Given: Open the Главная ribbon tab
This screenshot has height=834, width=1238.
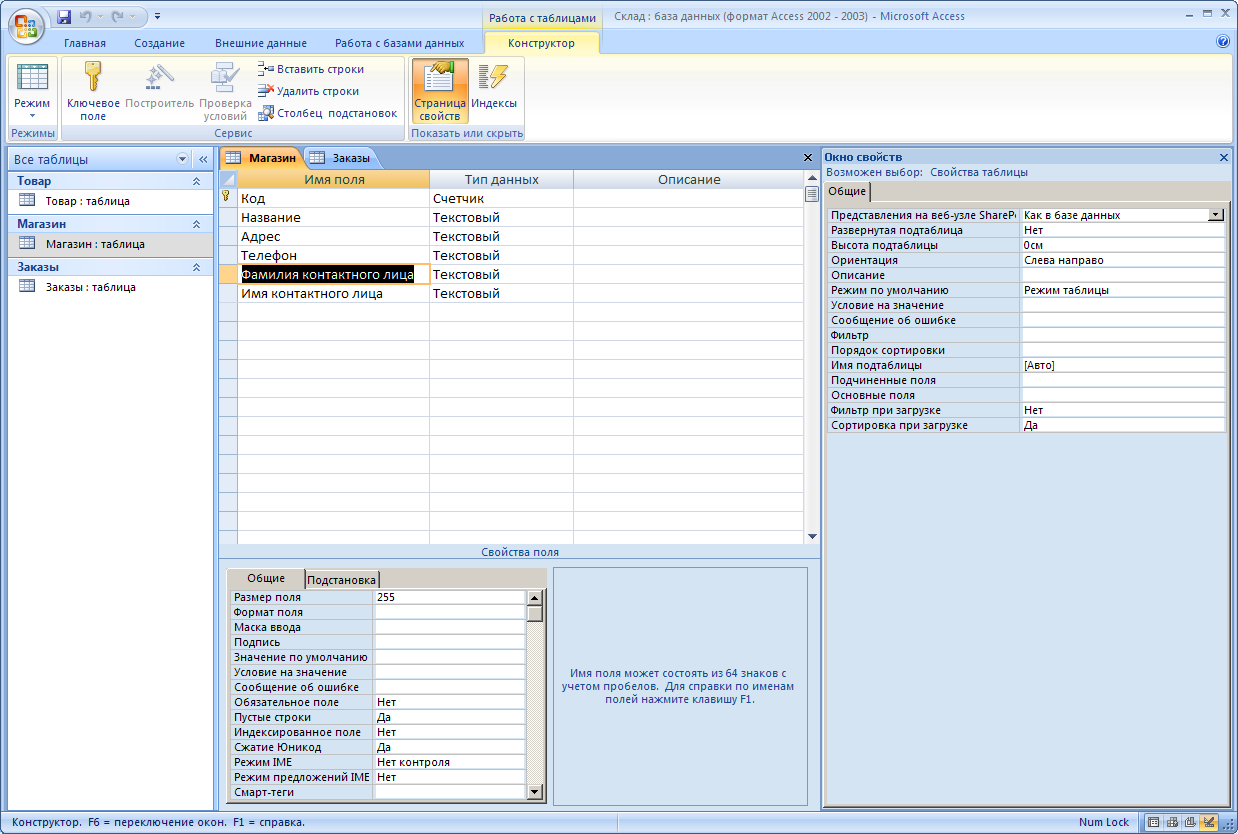Looking at the screenshot, I should 85,43.
